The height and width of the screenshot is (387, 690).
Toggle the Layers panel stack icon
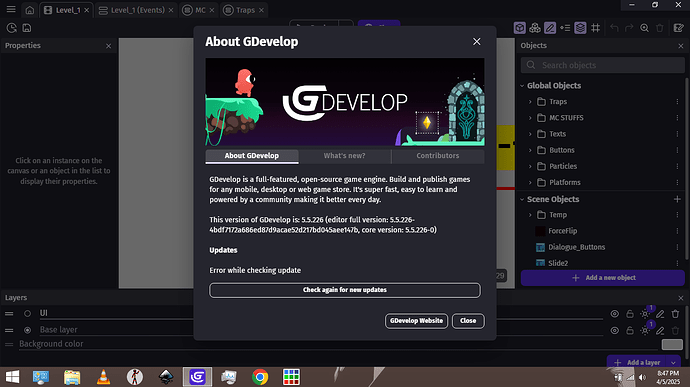click(580, 28)
